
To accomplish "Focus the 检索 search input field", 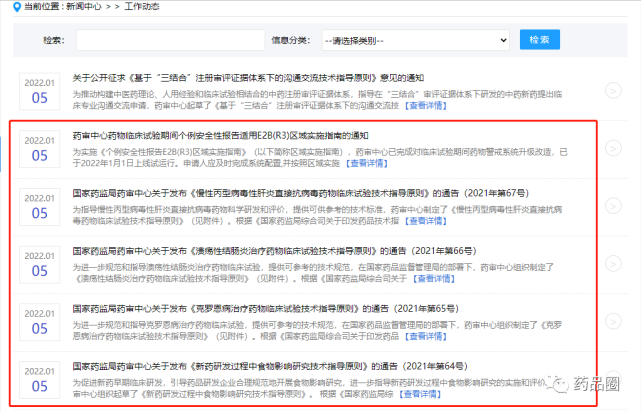I will pos(170,40).
